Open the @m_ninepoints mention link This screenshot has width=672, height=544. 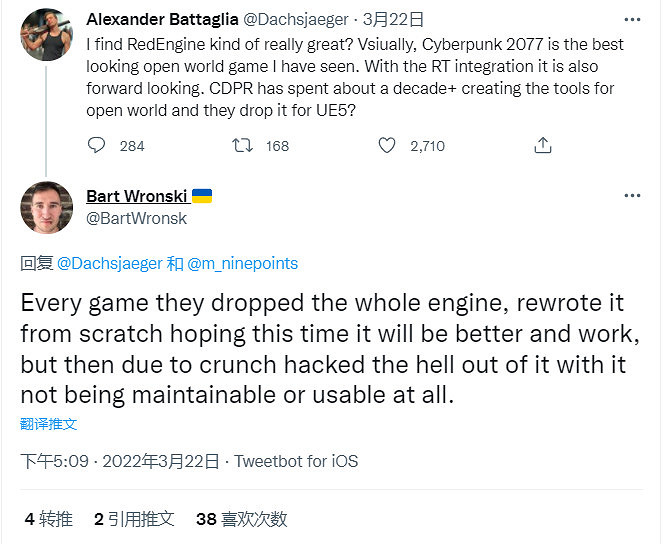(243, 264)
